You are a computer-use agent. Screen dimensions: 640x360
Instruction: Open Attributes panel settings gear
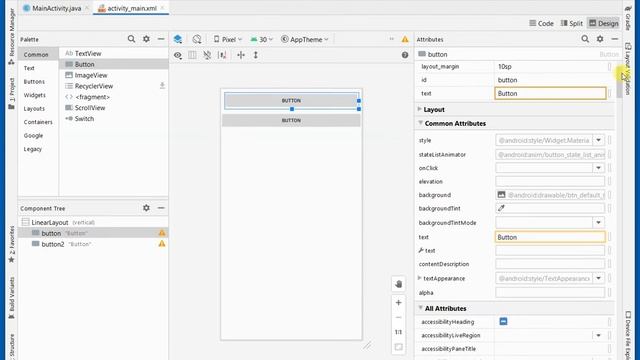click(x=600, y=39)
